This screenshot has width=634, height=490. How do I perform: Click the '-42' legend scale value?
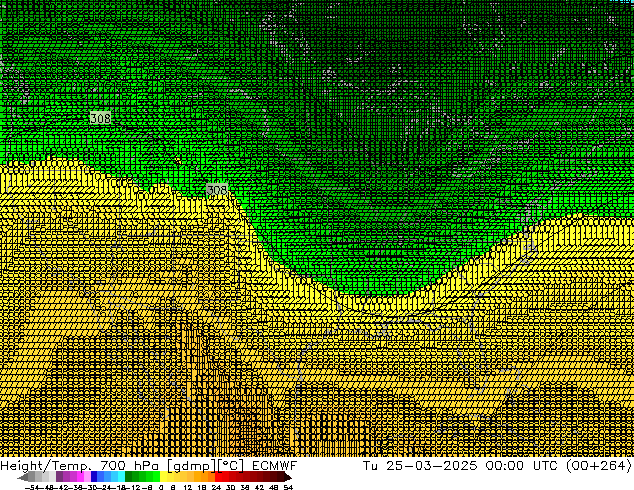click(62, 487)
